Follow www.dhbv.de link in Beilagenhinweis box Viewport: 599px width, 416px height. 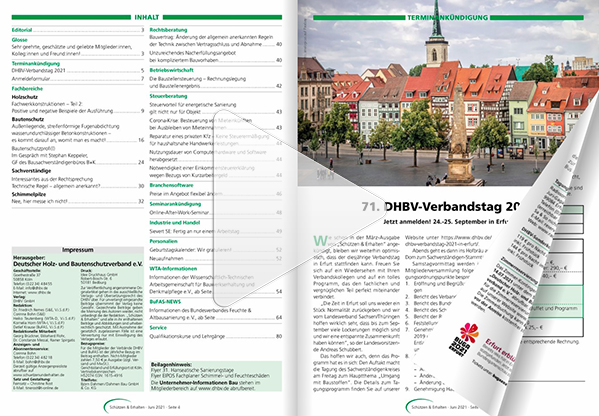pyautogui.click(x=210, y=388)
